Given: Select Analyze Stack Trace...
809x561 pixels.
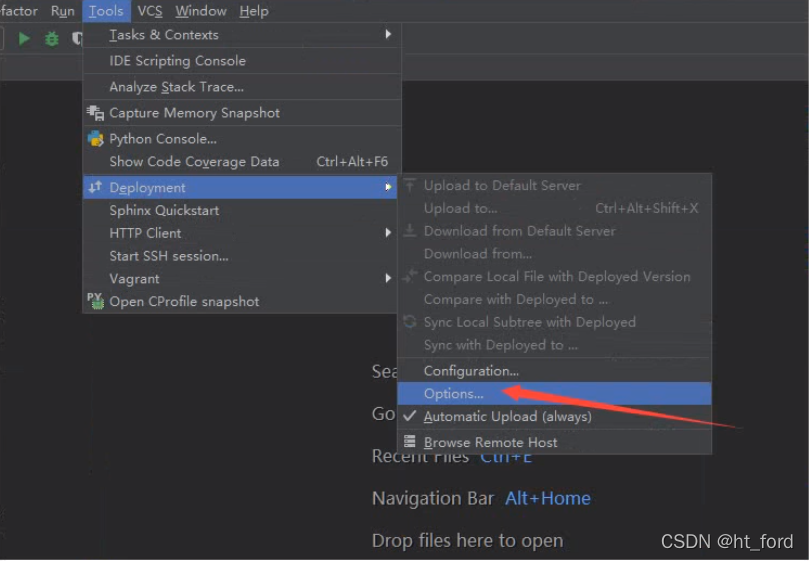Looking at the screenshot, I should [242, 87].
